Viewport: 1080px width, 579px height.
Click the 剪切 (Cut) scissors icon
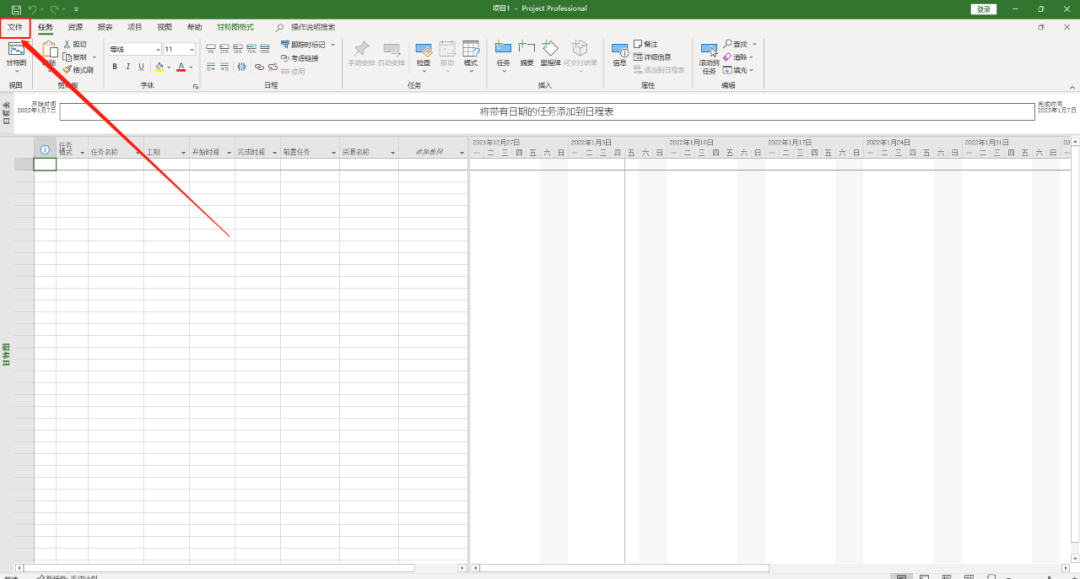(68, 45)
